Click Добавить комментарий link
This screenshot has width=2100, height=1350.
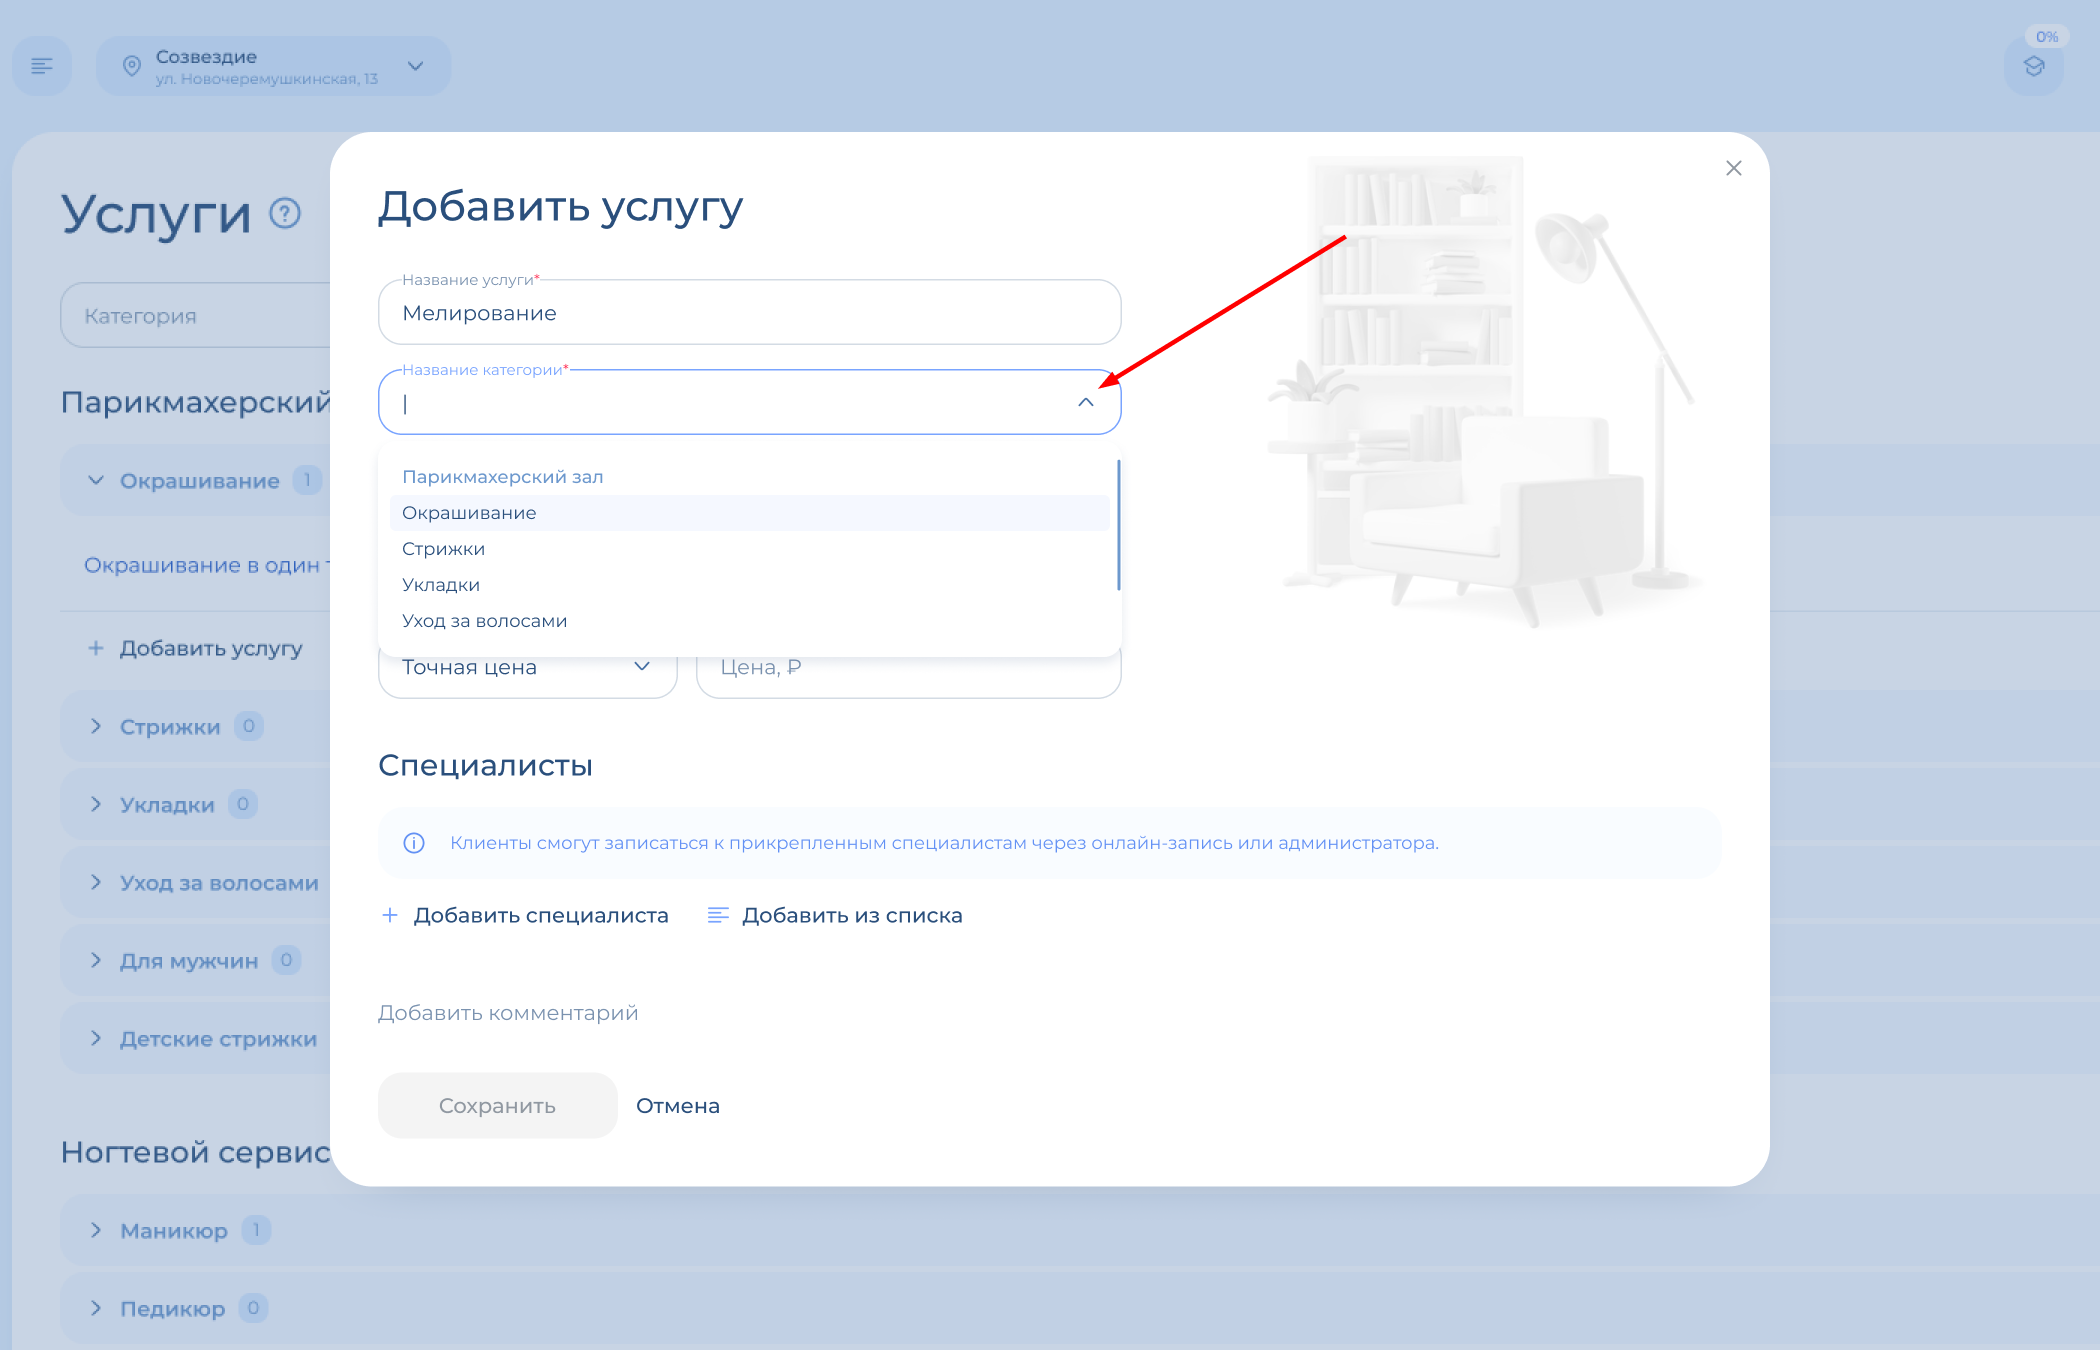point(508,1013)
